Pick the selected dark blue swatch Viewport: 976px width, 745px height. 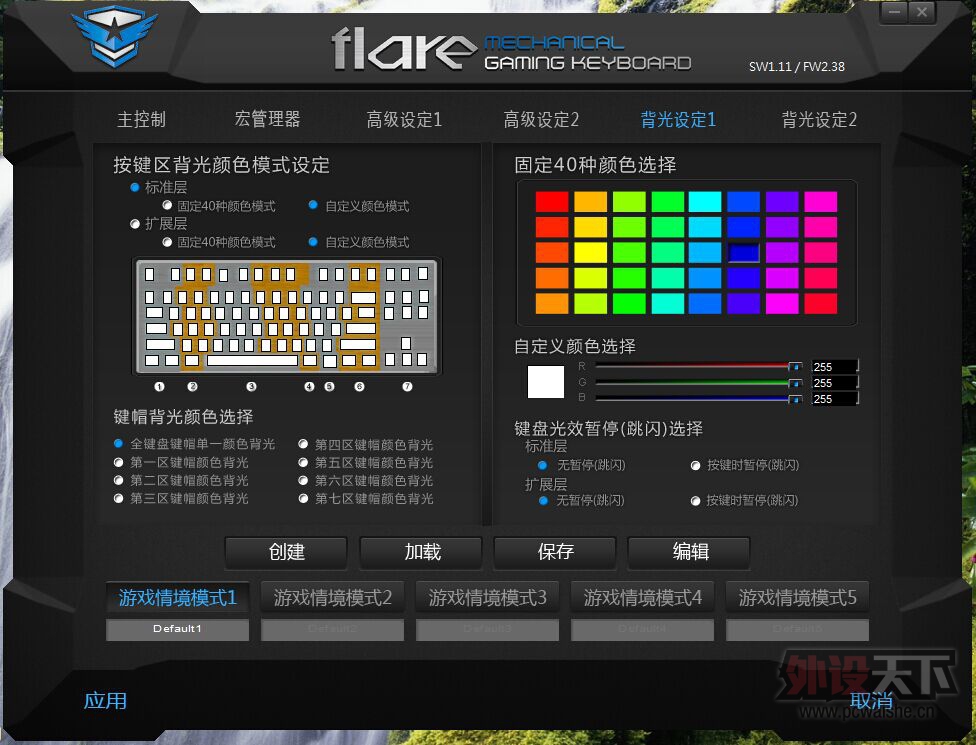pos(744,253)
